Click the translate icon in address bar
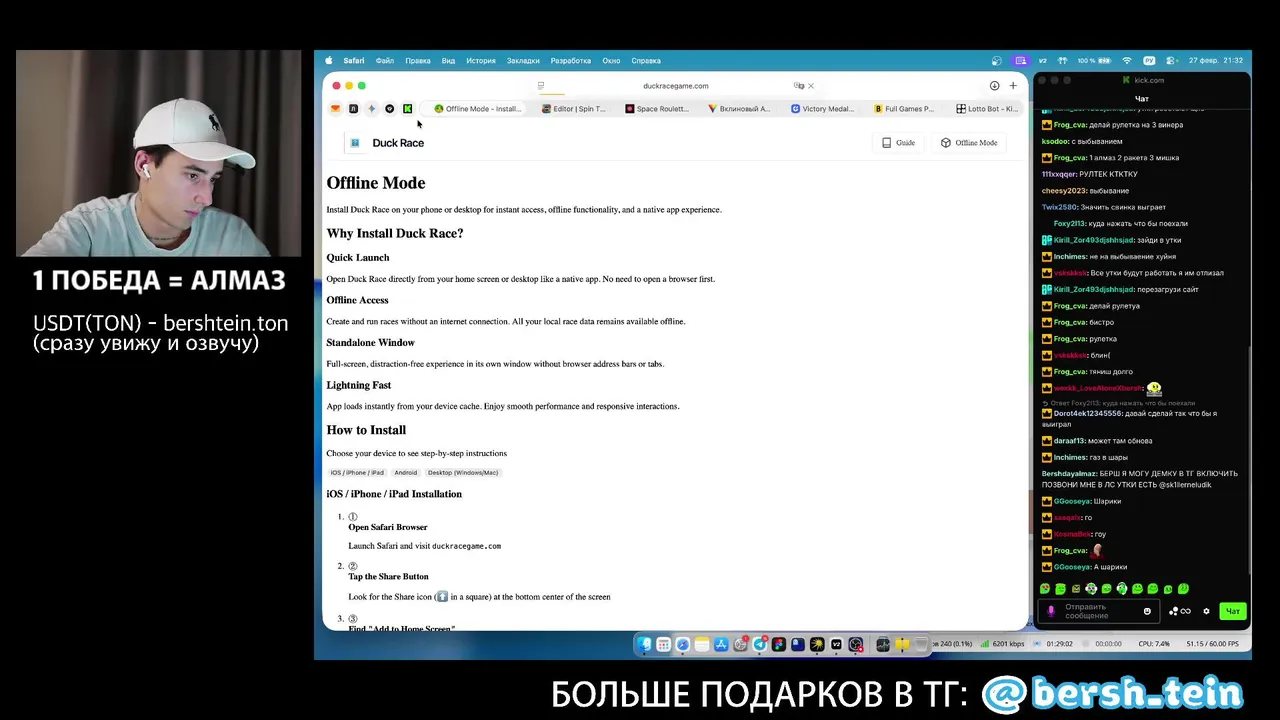The height and width of the screenshot is (720, 1280). 798,86
